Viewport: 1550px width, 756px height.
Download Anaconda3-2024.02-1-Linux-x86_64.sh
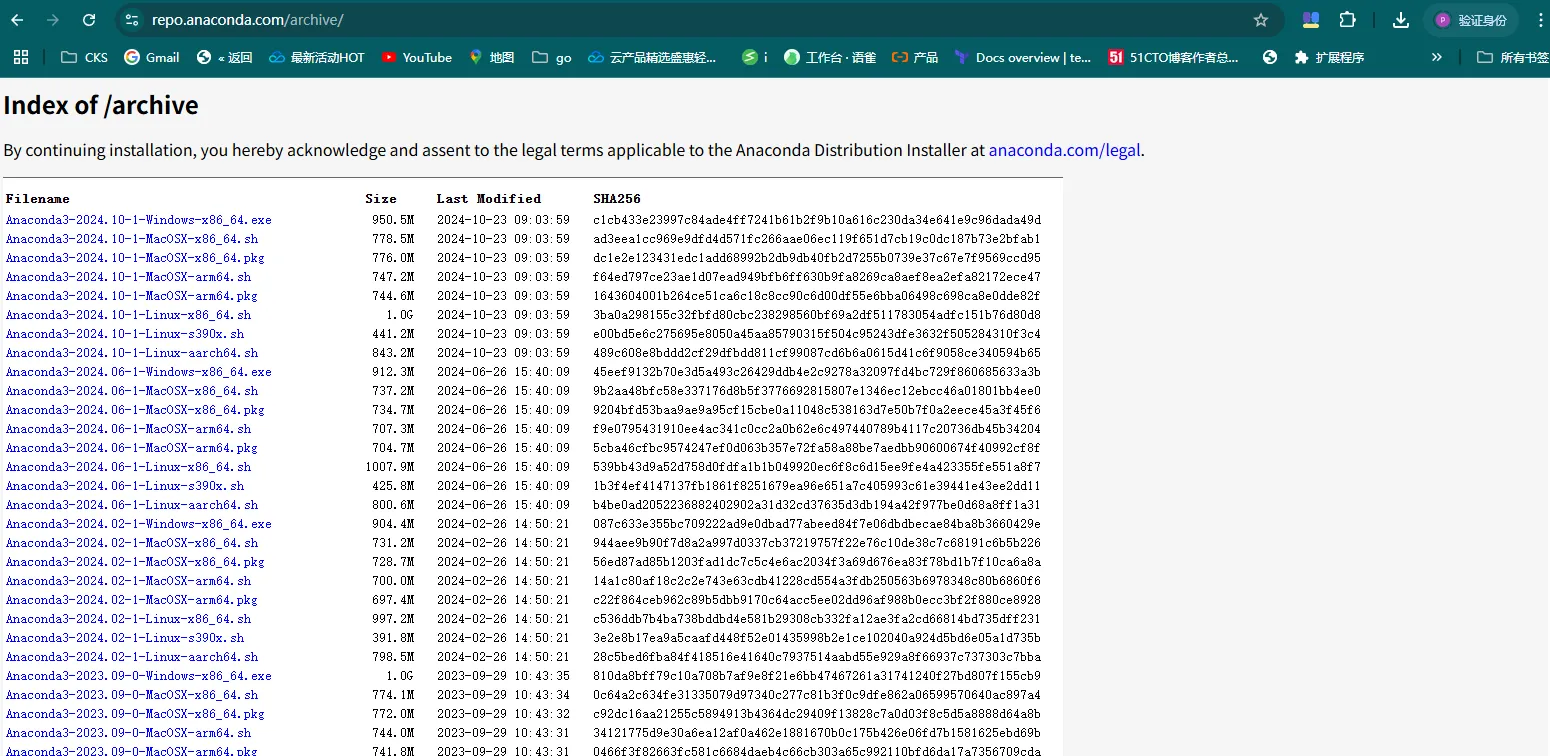coord(129,619)
